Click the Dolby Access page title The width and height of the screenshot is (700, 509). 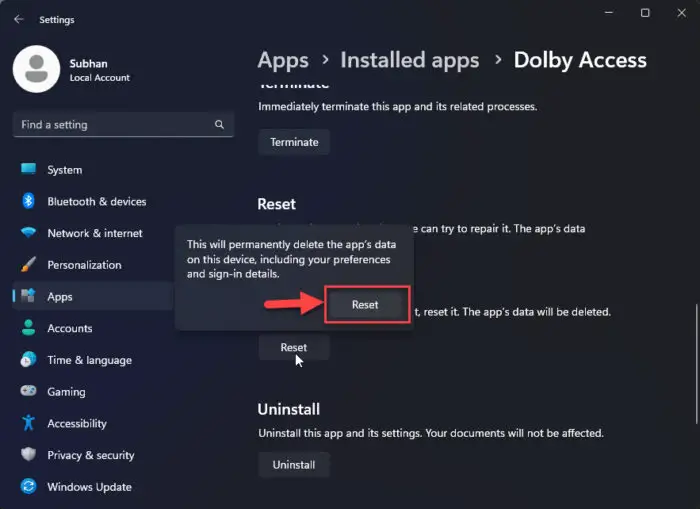tap(580, 60)
